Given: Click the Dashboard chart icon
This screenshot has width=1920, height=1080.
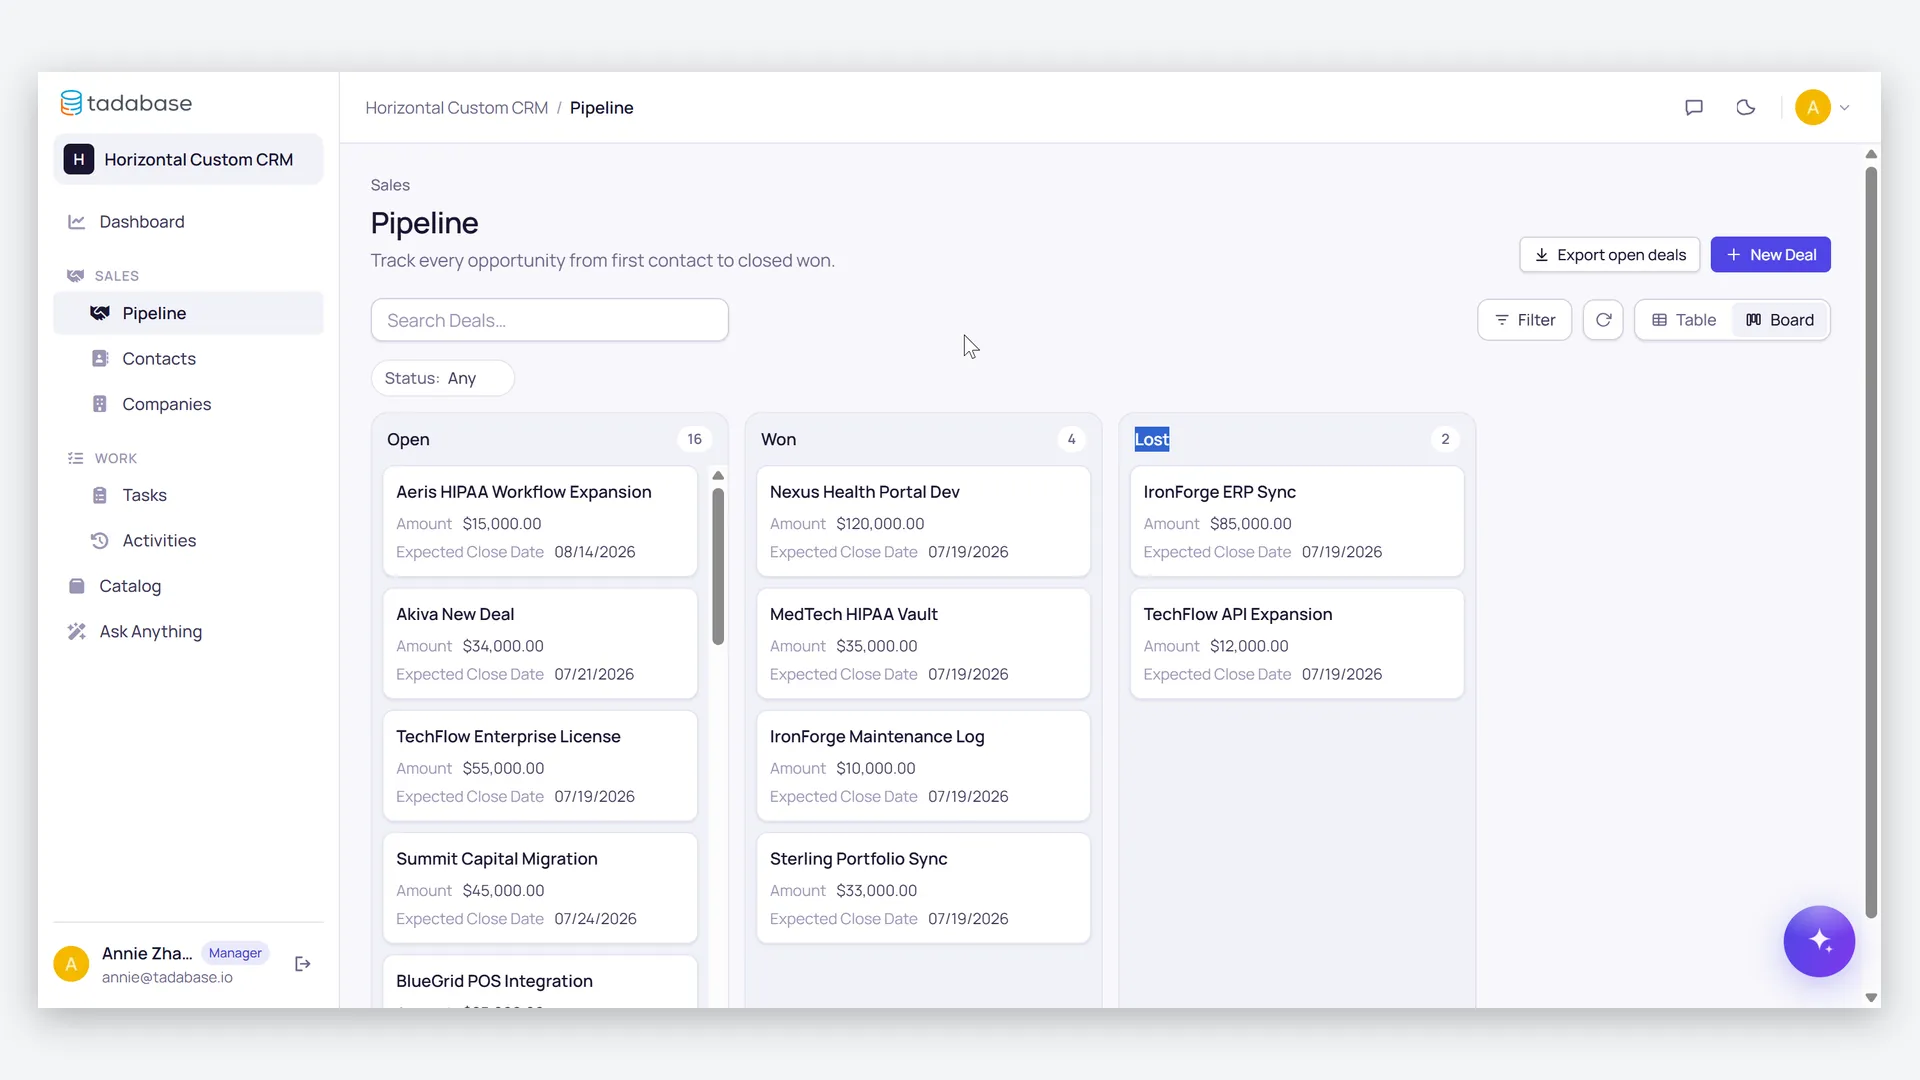Looking at the screenshot, I should pyautogui.click(x=76, y=222).
